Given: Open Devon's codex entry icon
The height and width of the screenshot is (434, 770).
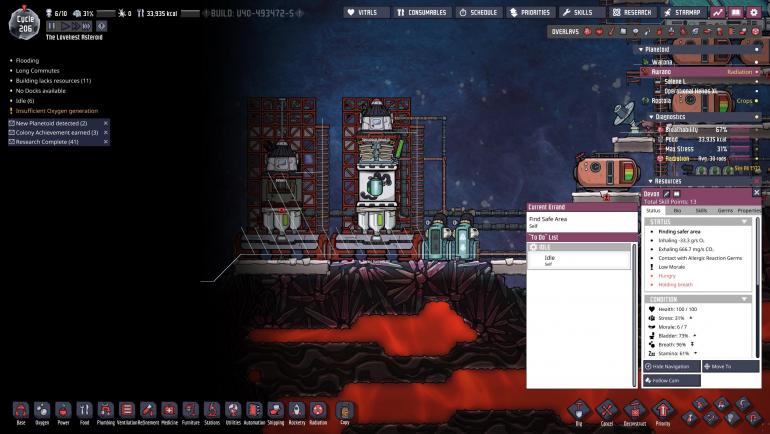Looking at the screenshot, I should pos(677,194).
